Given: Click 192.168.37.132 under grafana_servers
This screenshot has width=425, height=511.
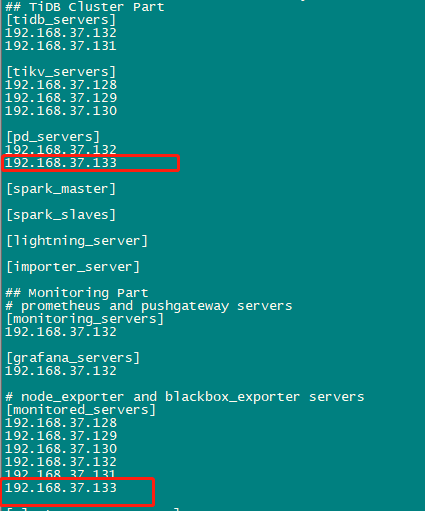Looking at the screenshot, I should tap(61, 371).
